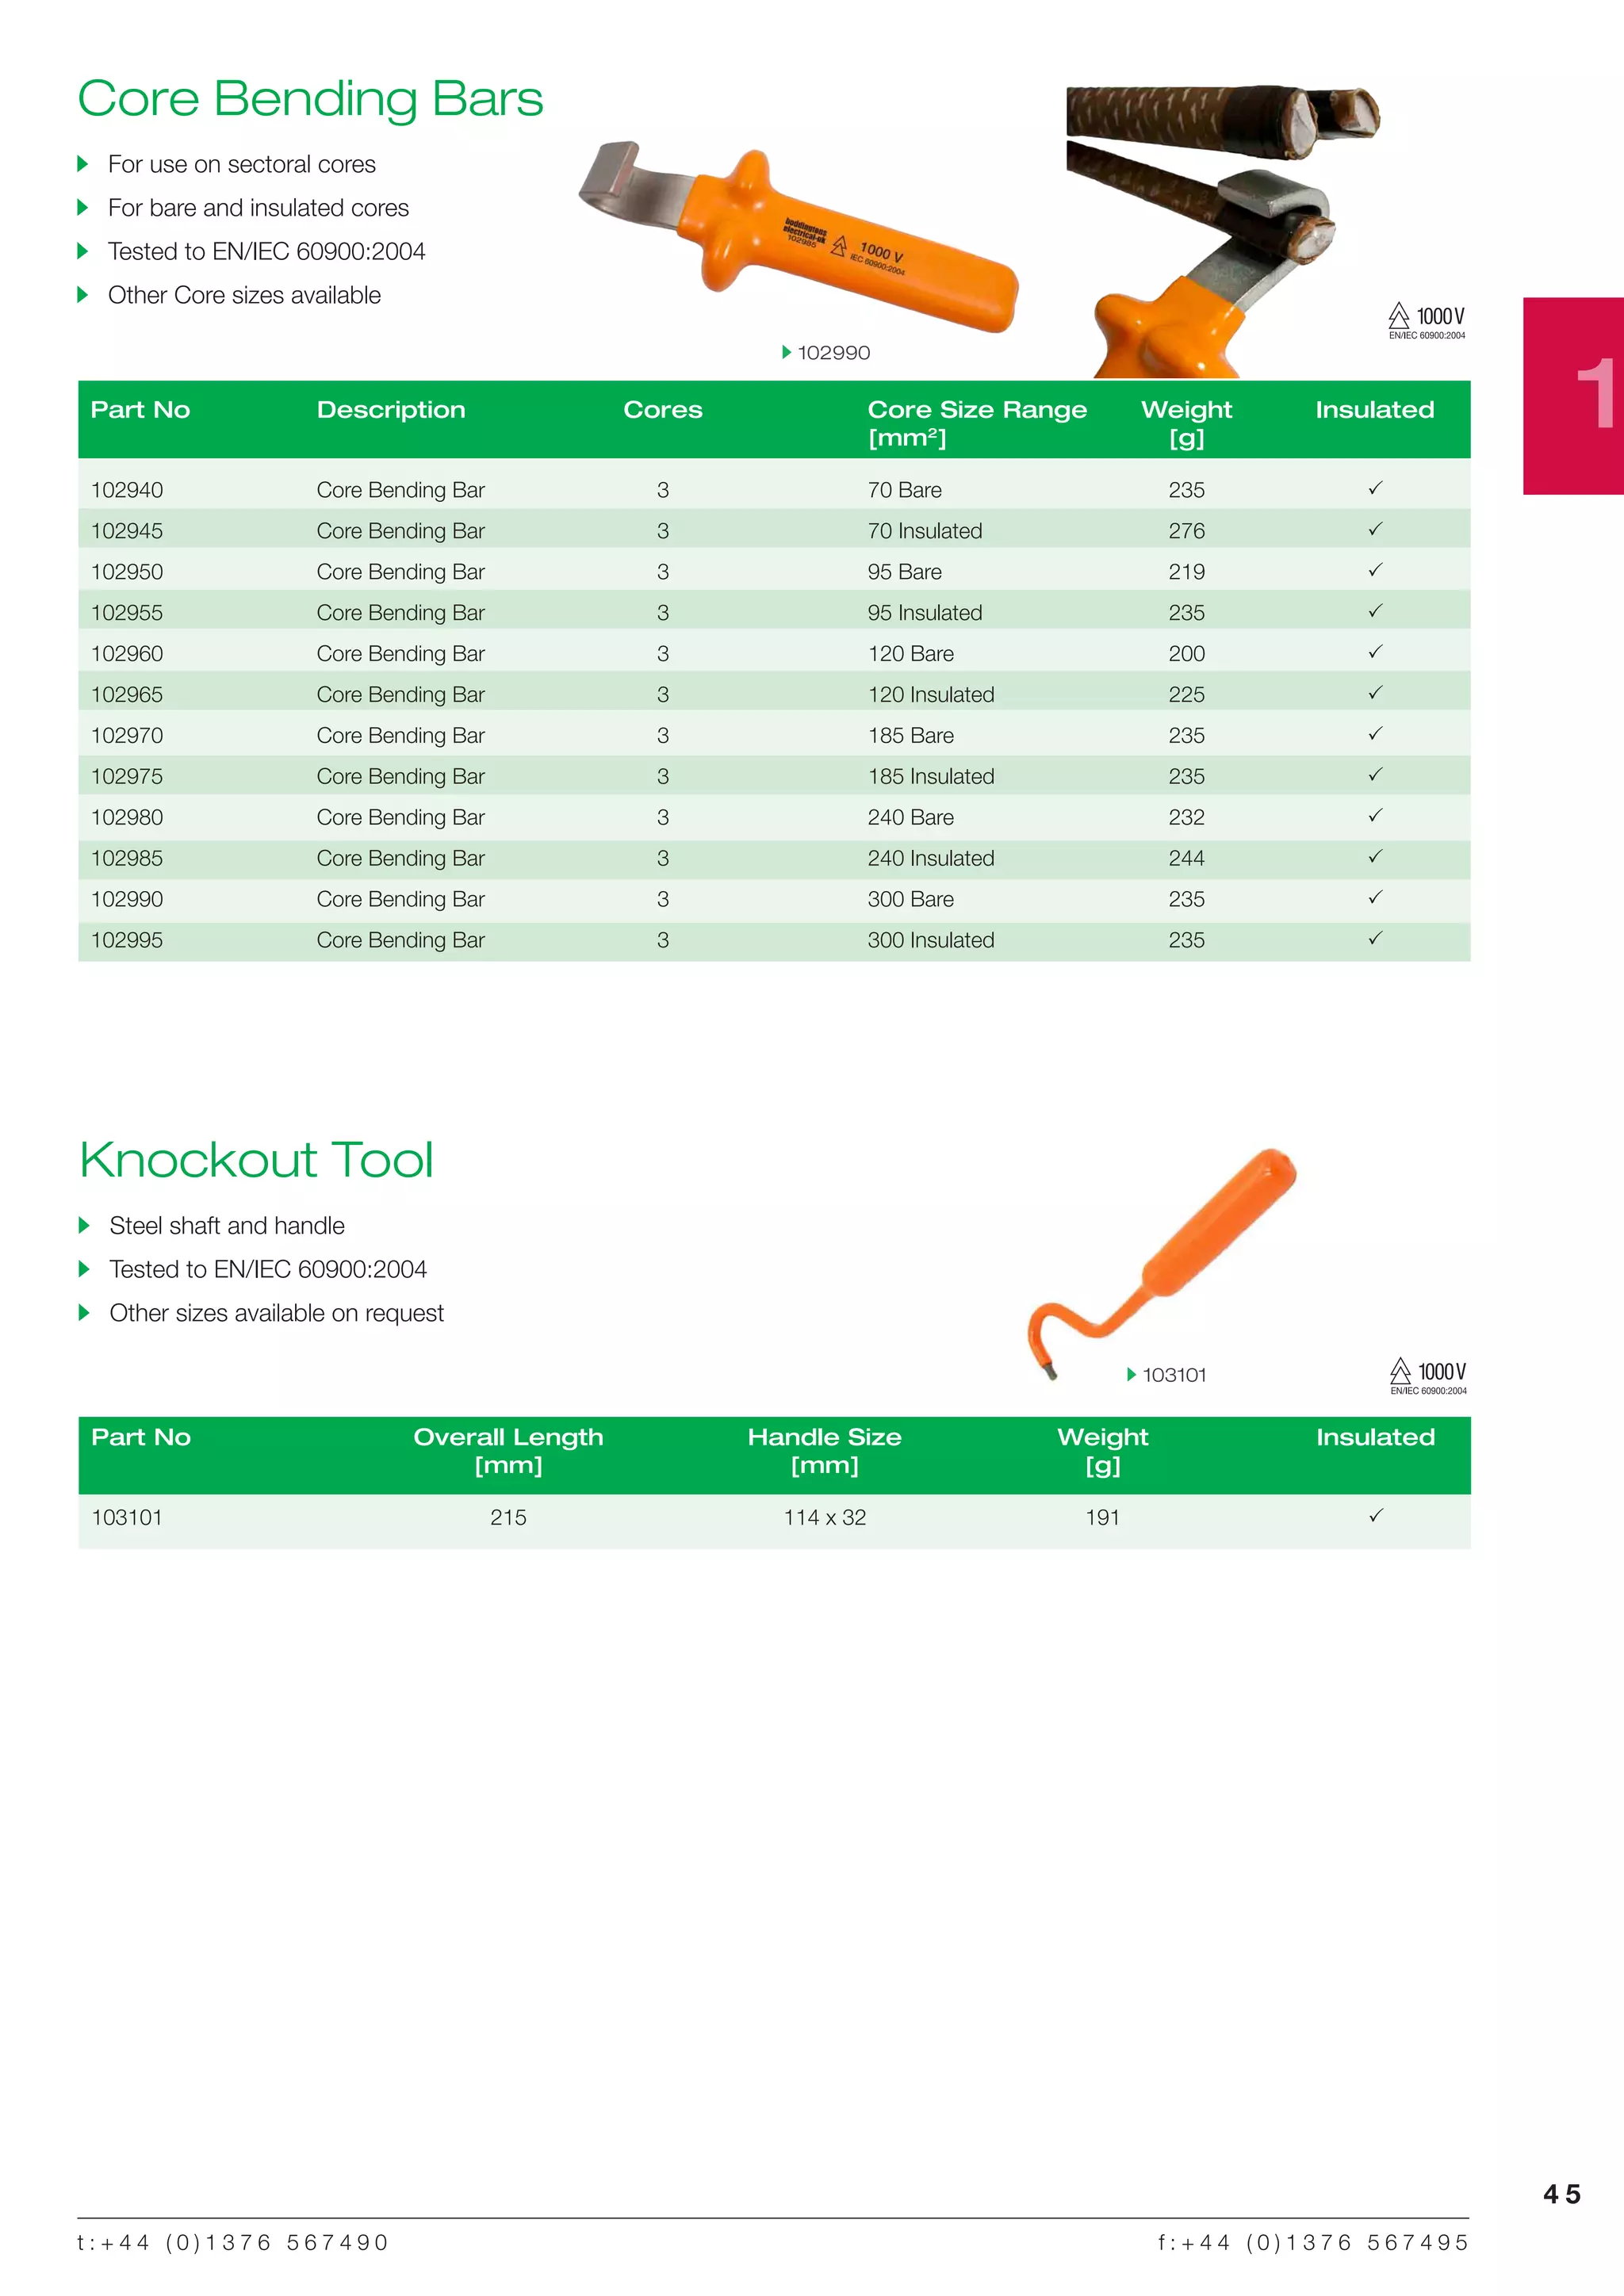Click the 'Core Bending Bars' heading
Viewport: 1624px width, 2296px height.
[x=310, y=99]
